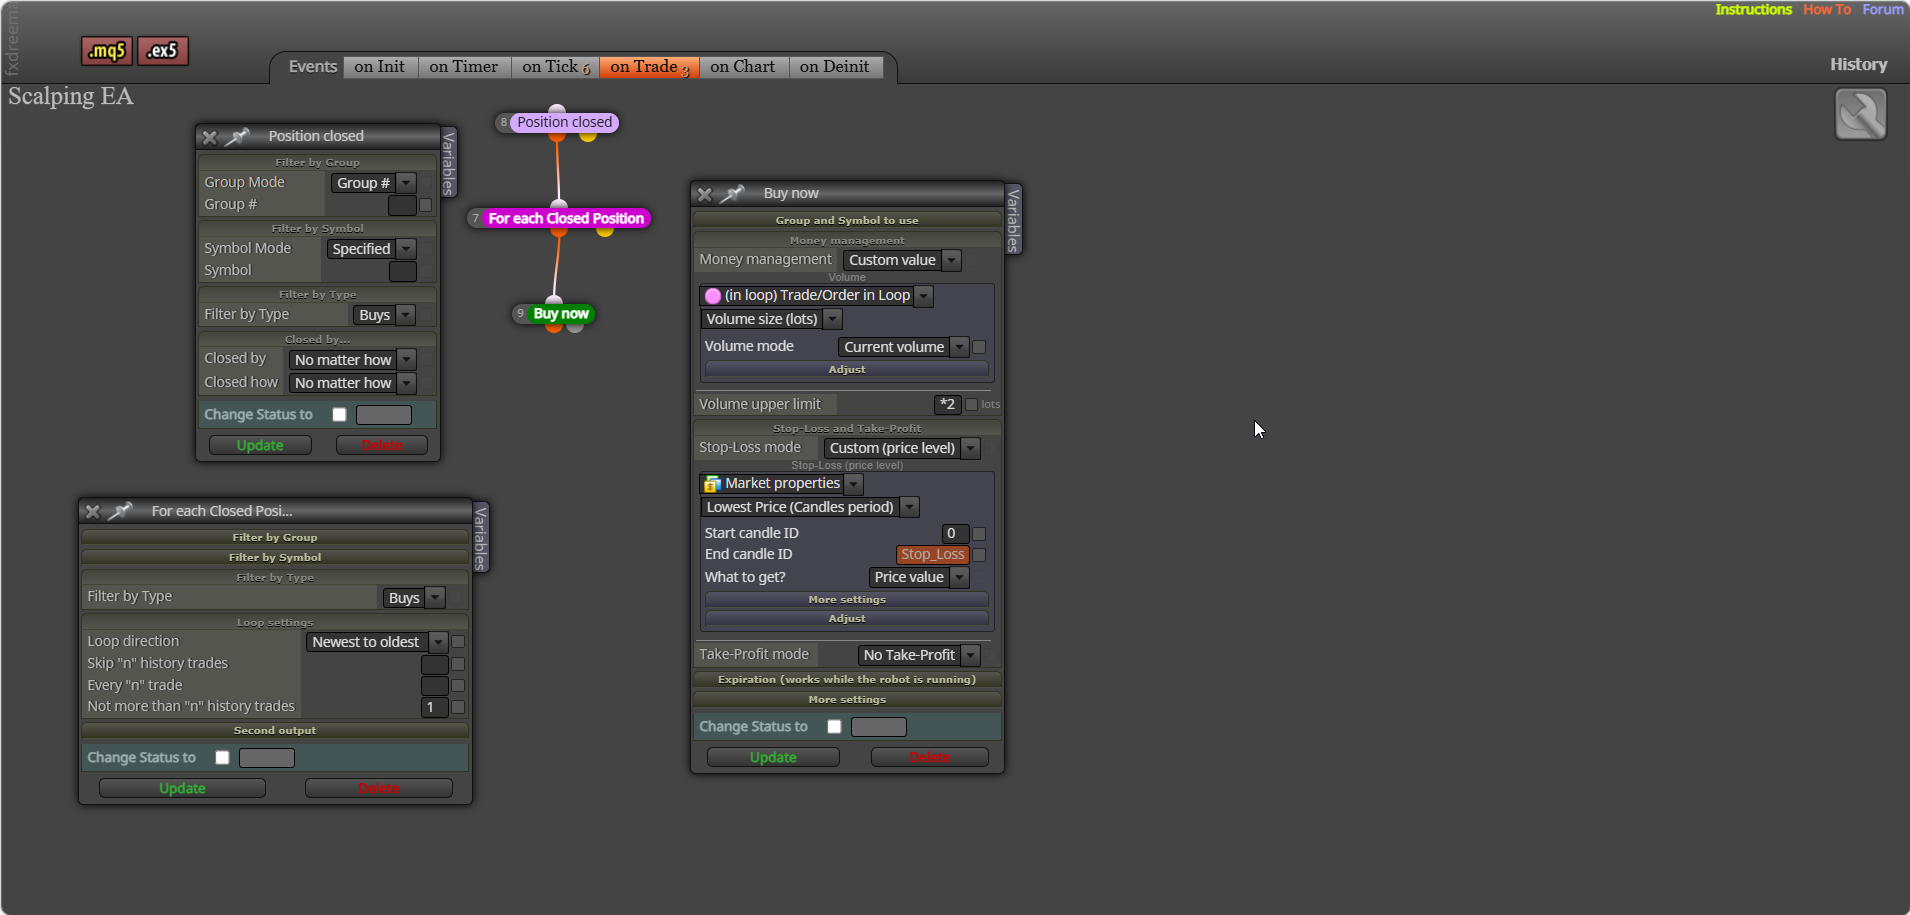The width and height of the screenshot is (1910, 915).
Task: Switch to the on Timer tab
Action: point(464,67)
